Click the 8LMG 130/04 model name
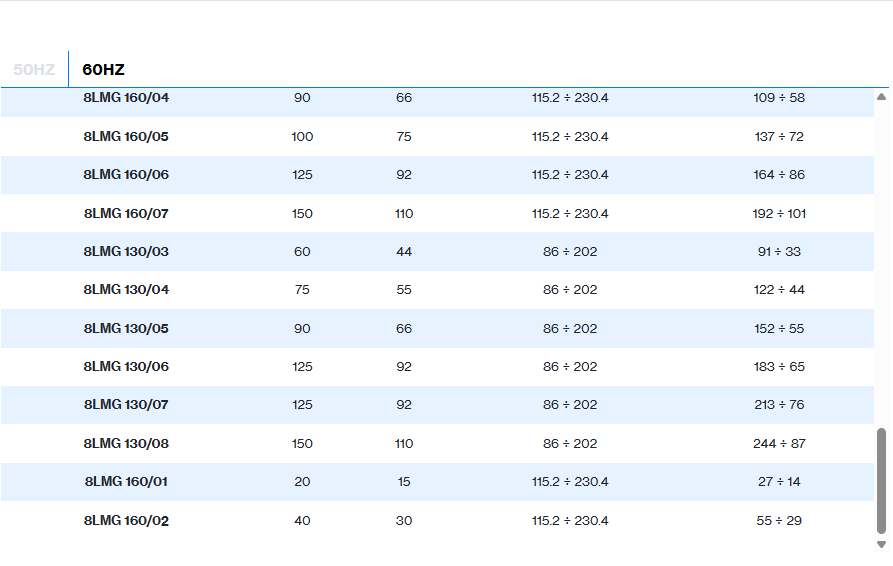The image size is (893, 566). click(x=126, y=290)
